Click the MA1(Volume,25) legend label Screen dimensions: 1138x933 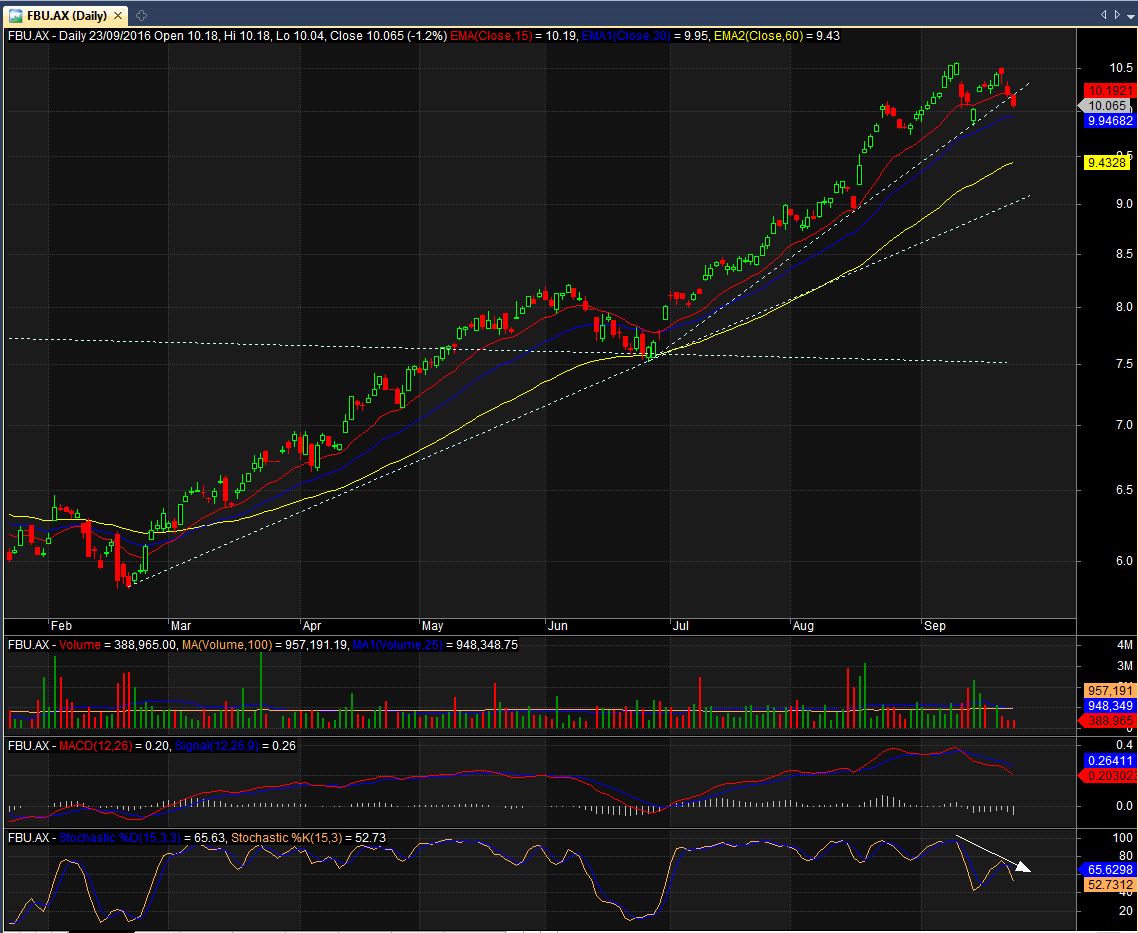click(x=396, y=644)
